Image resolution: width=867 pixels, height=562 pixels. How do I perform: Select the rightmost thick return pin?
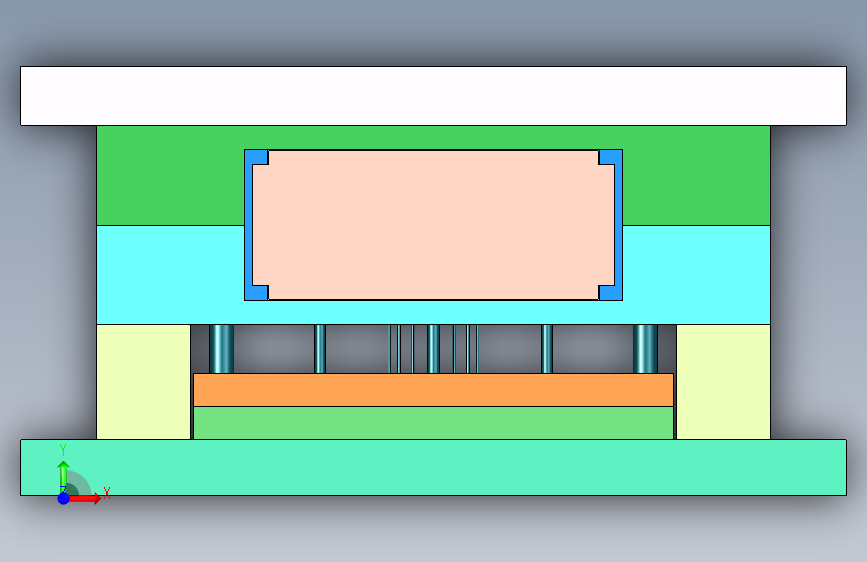pos(645,349)
